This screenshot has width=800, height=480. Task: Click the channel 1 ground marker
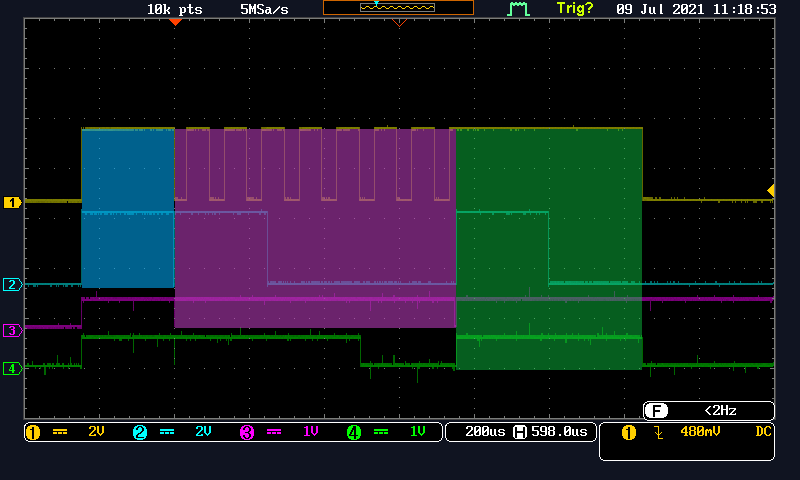click(12, 203)
